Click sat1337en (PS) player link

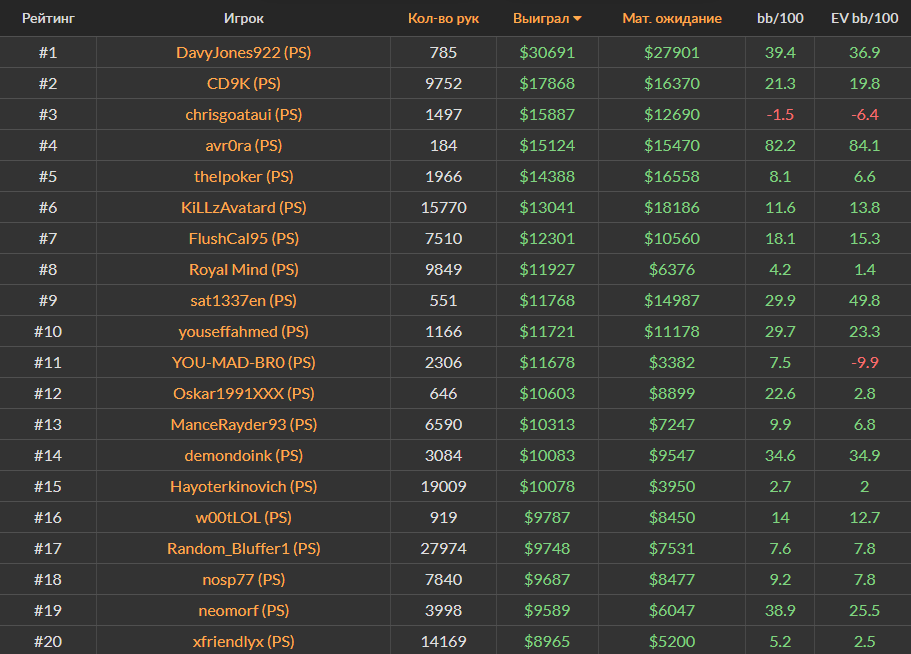pos(243,301)
